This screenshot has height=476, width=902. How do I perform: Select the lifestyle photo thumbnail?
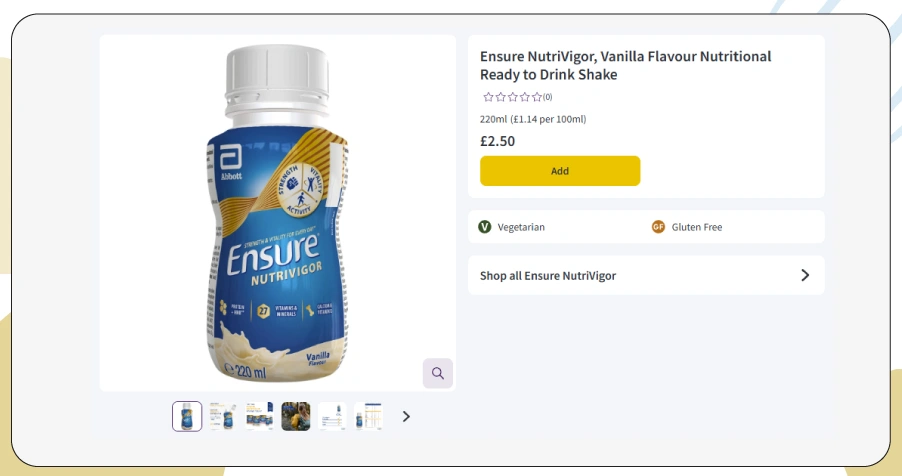pyautogui.click(x=296, y=416)
